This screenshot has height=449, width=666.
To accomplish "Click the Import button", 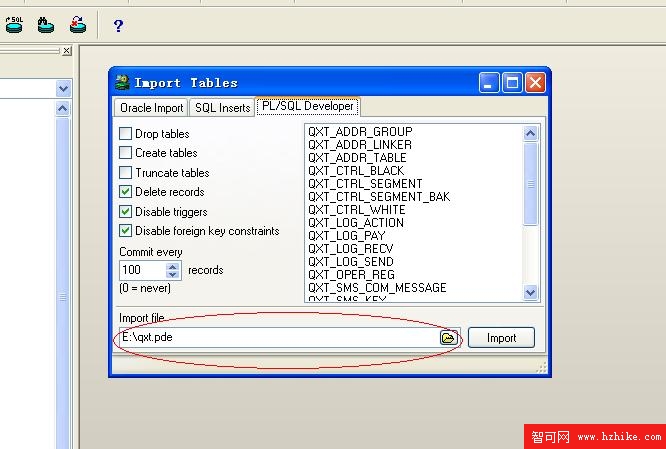I will coord(501,338).
